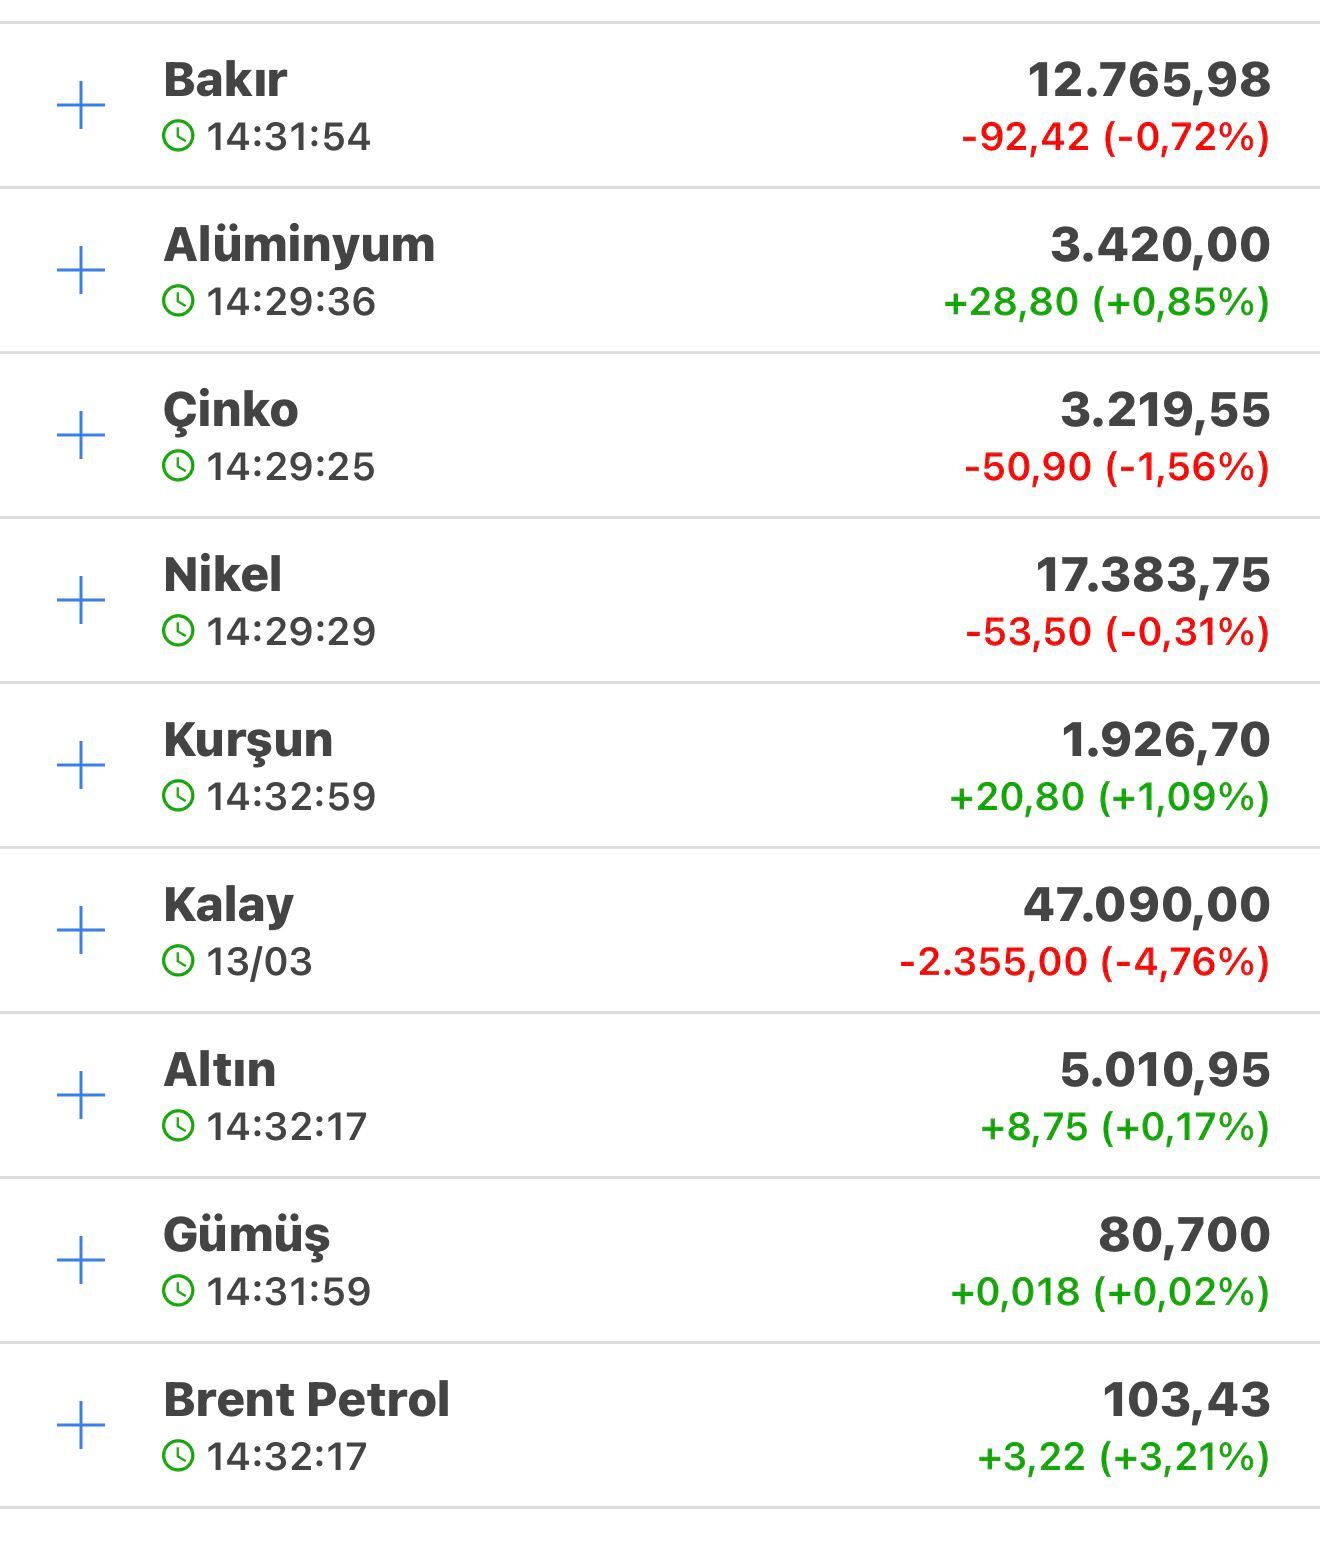Tap the Çinko change -50,90 (-1,56%)
Screen dimensions: 1320x1547
[1116, 467]
